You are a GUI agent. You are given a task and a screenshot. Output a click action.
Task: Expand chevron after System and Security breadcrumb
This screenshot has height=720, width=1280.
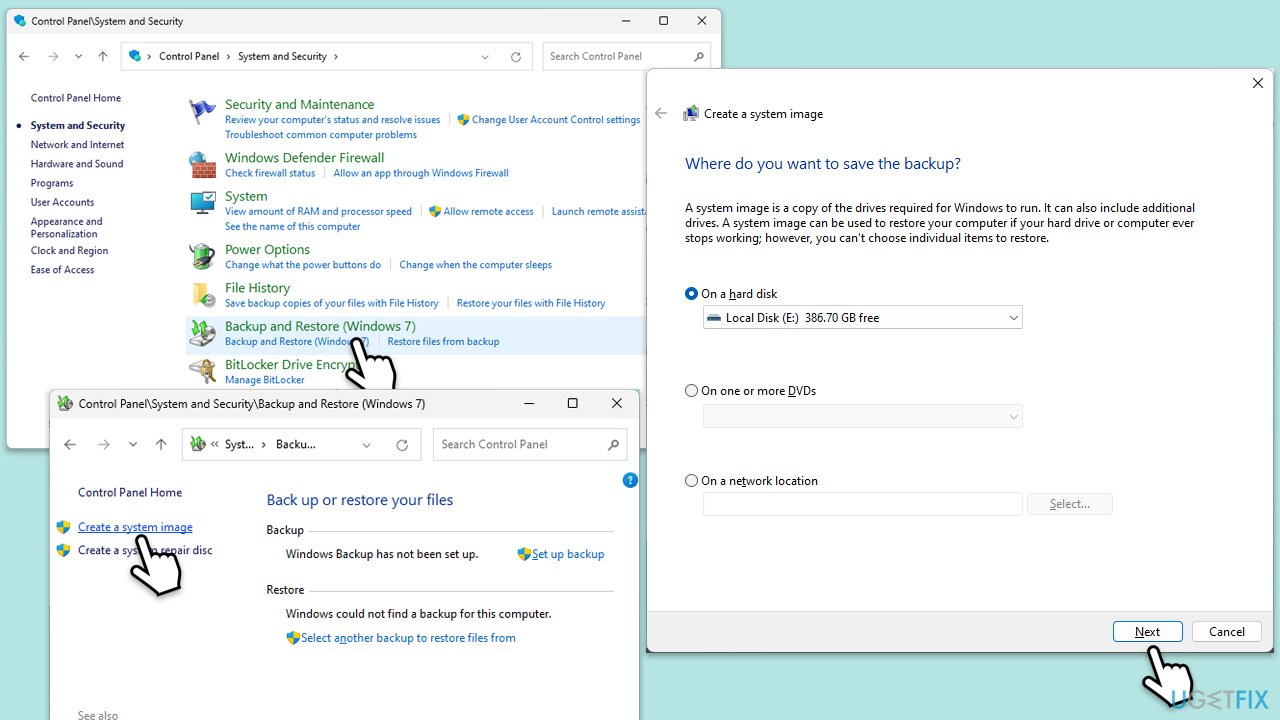pos(336,57)
